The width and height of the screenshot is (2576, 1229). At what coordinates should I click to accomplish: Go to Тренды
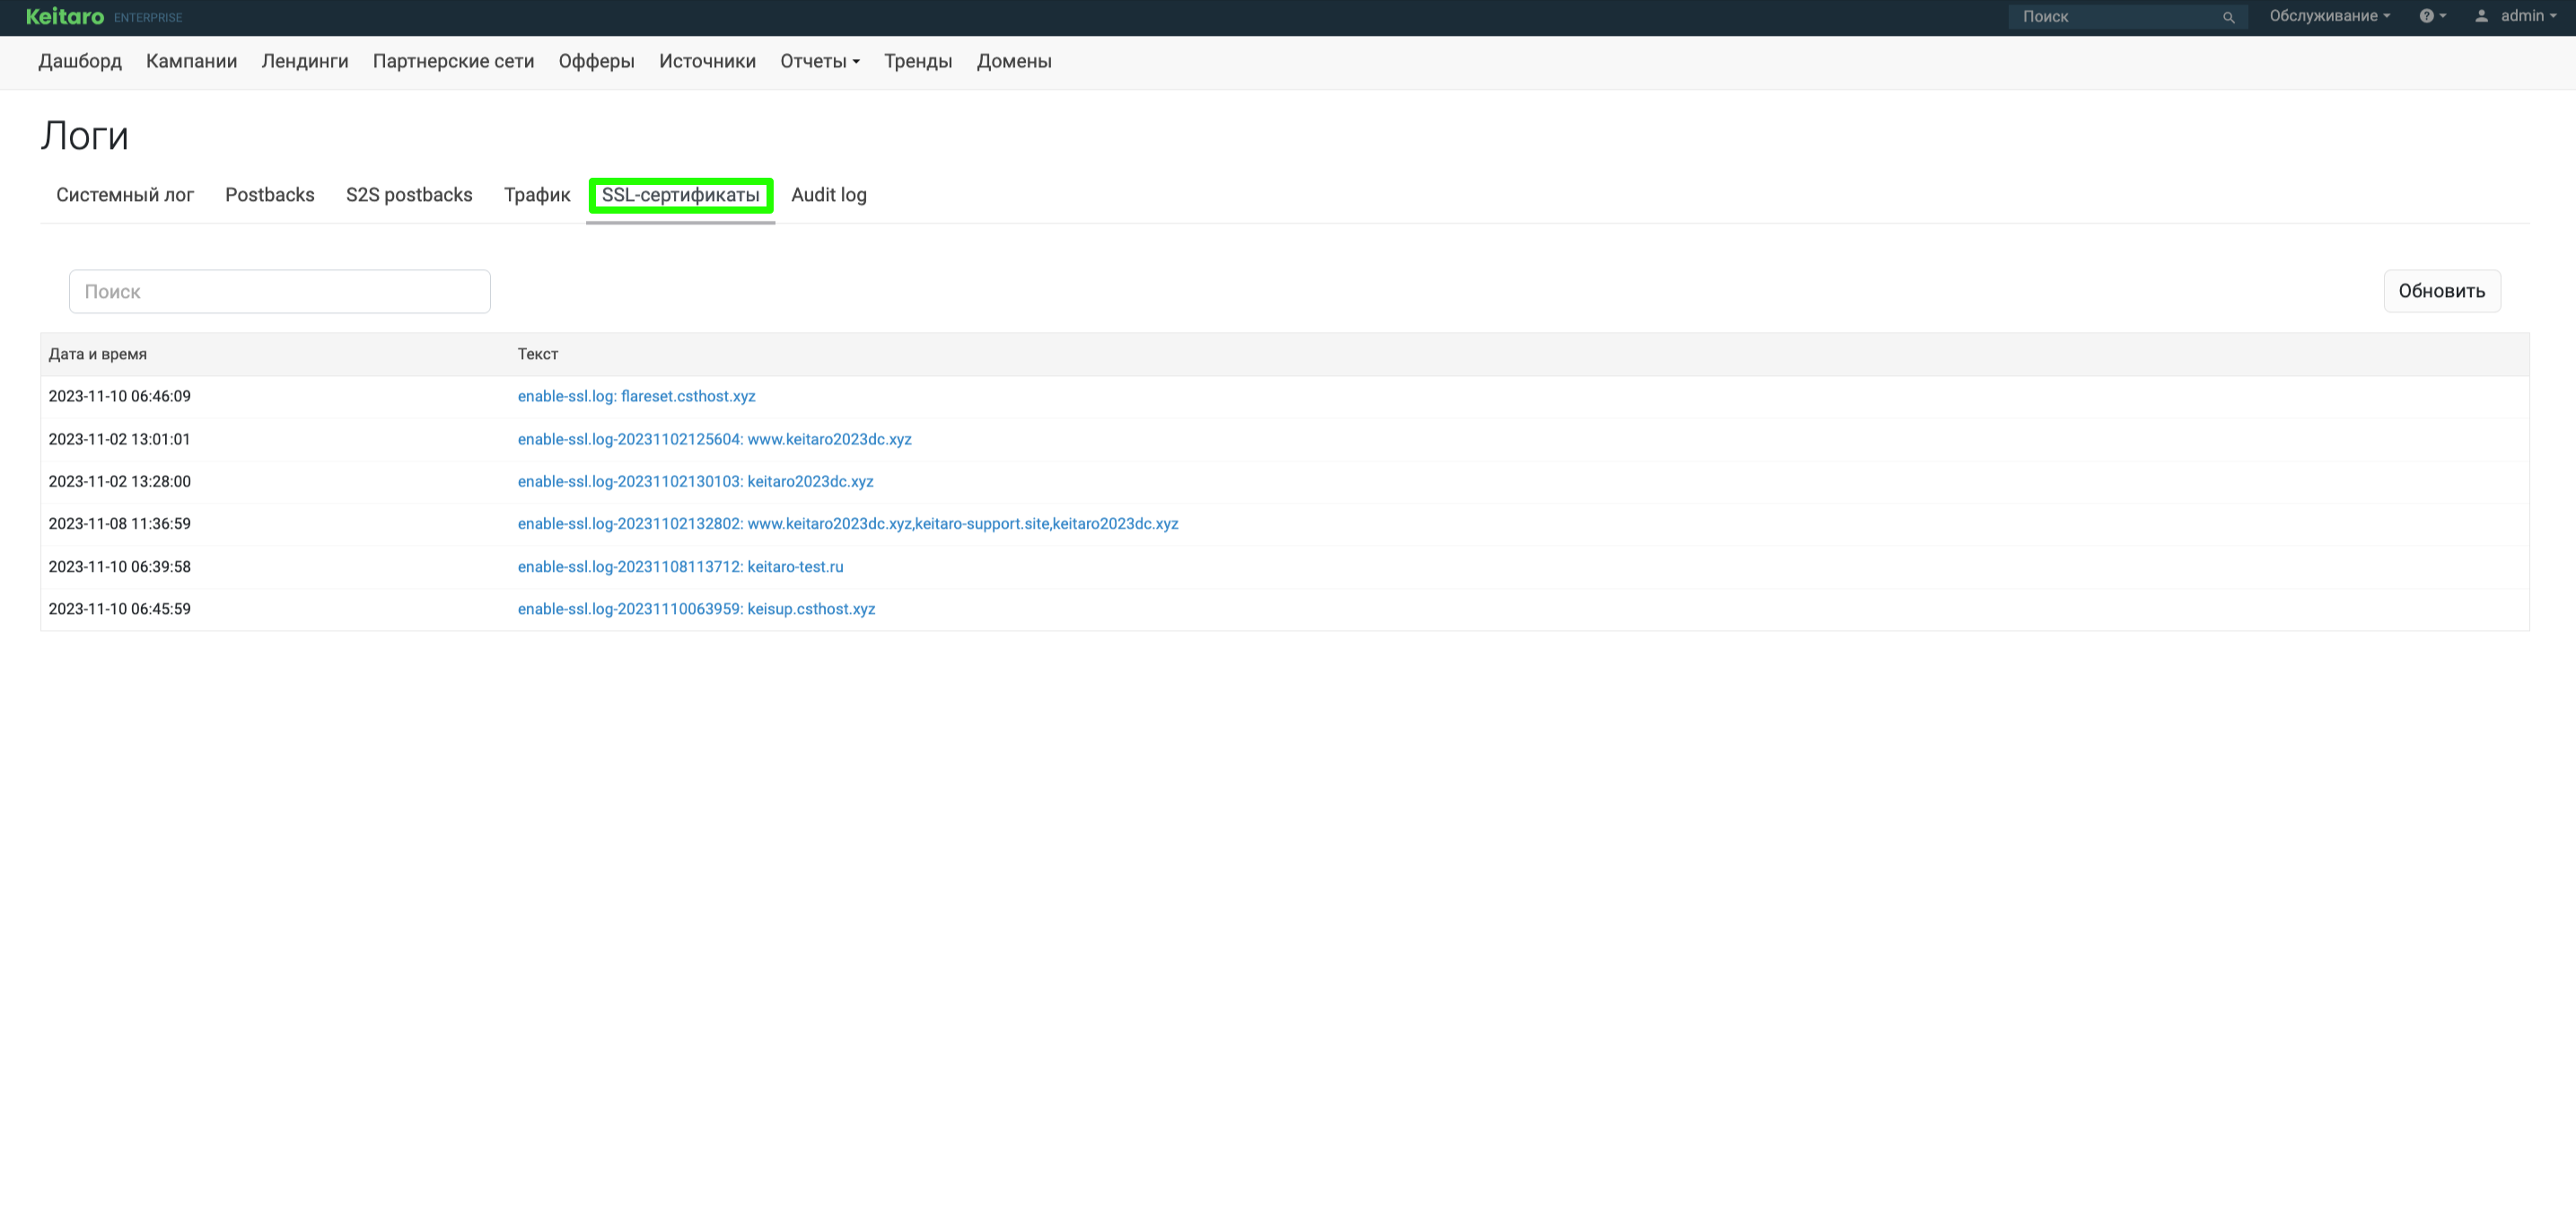(x=917, y=61)
